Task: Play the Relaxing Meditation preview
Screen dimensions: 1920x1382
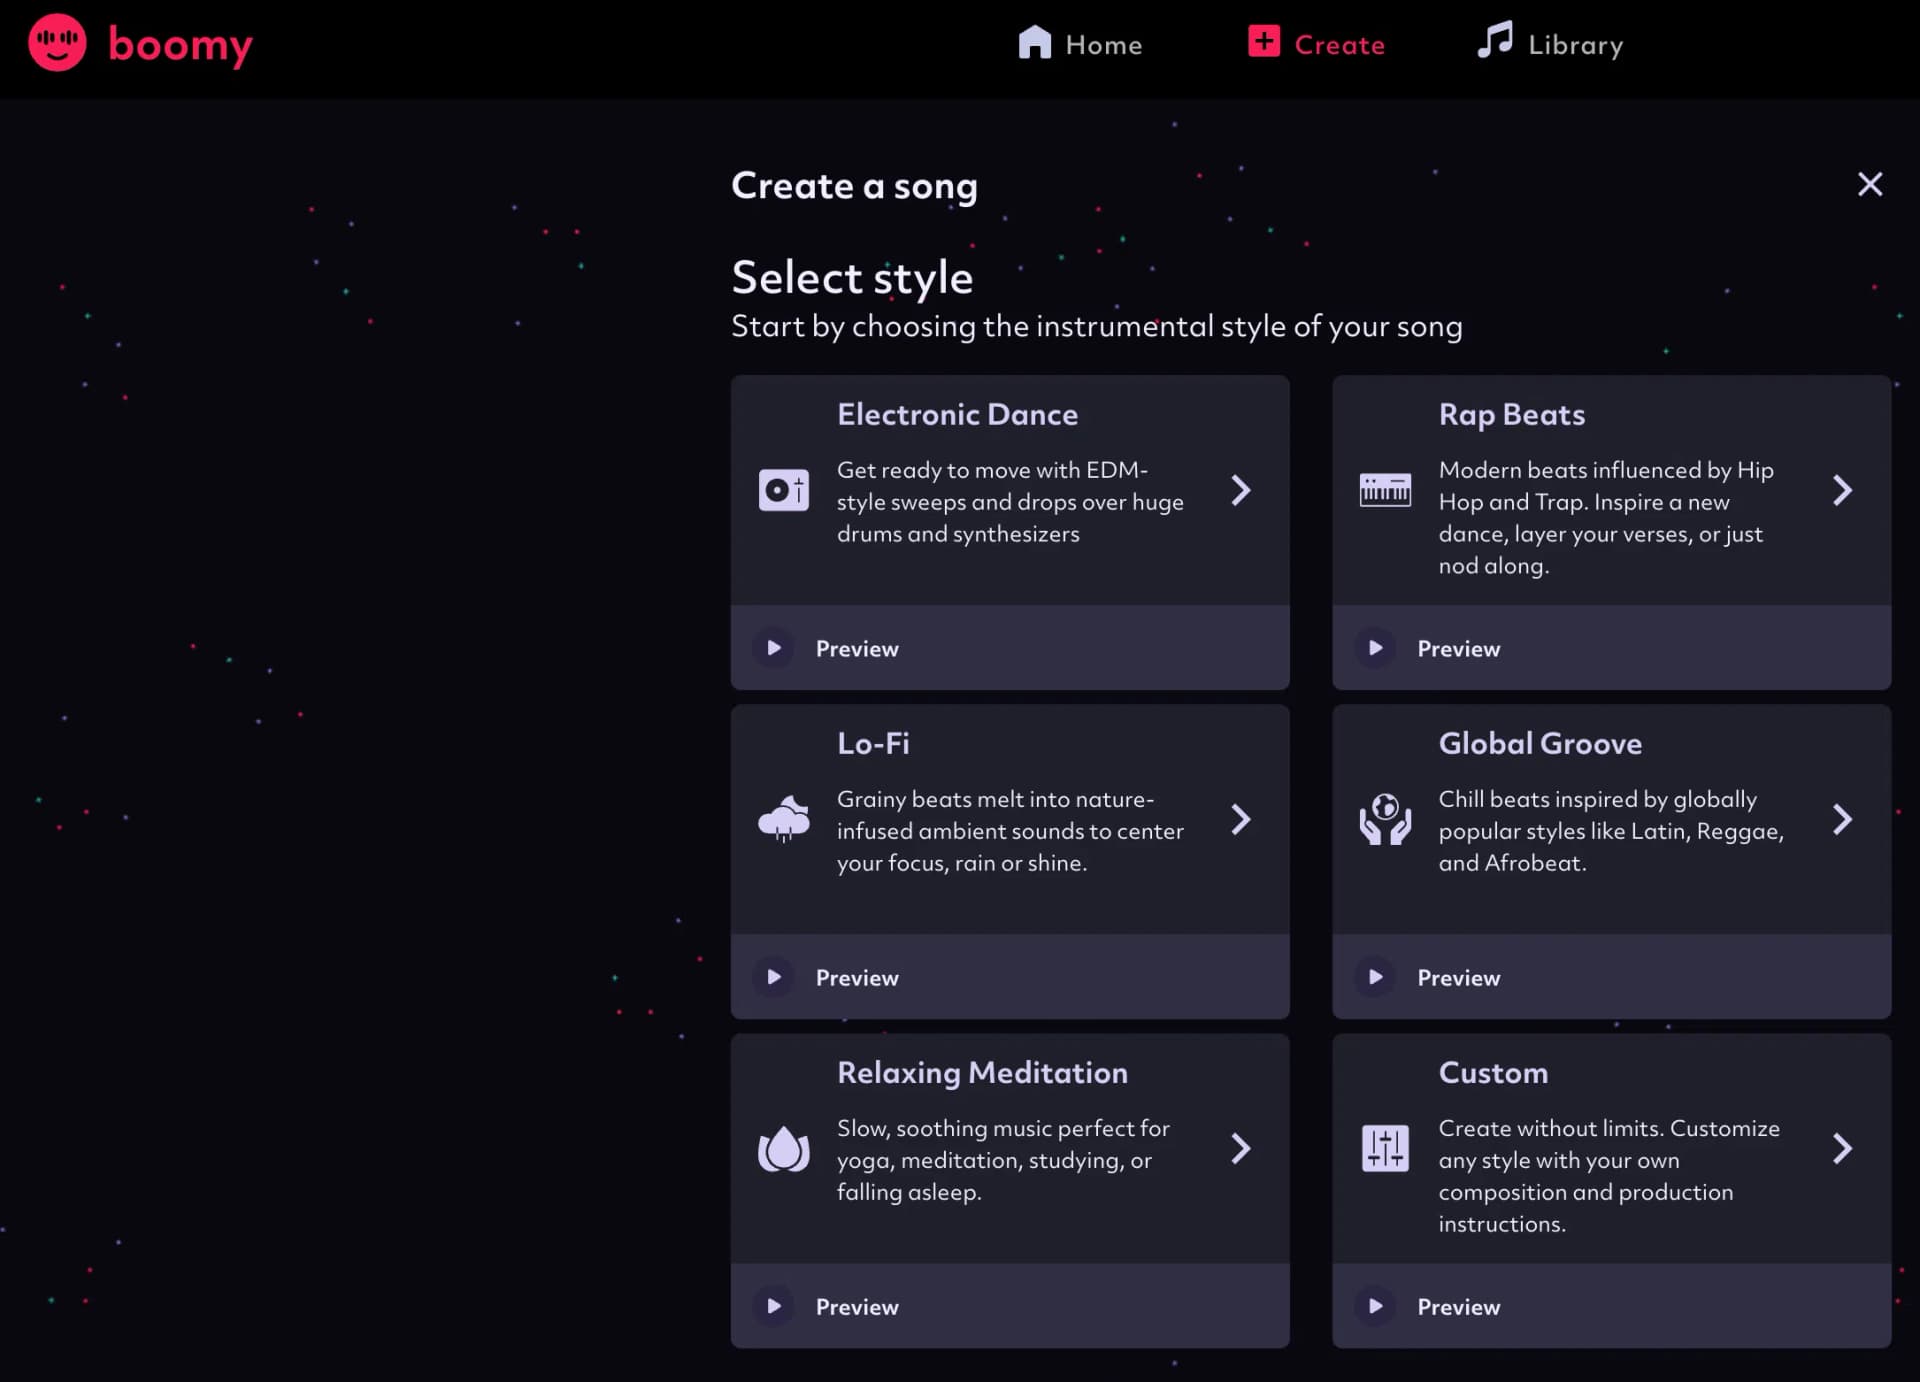Action: point(856,1306)
